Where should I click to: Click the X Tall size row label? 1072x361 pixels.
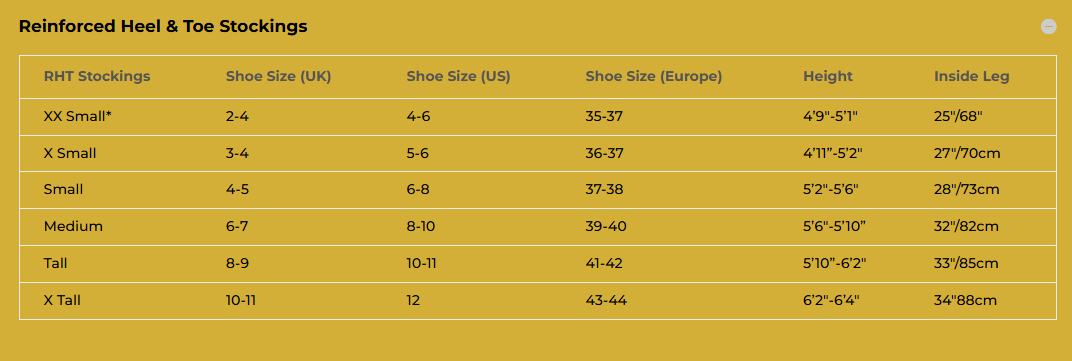point(62,300)
